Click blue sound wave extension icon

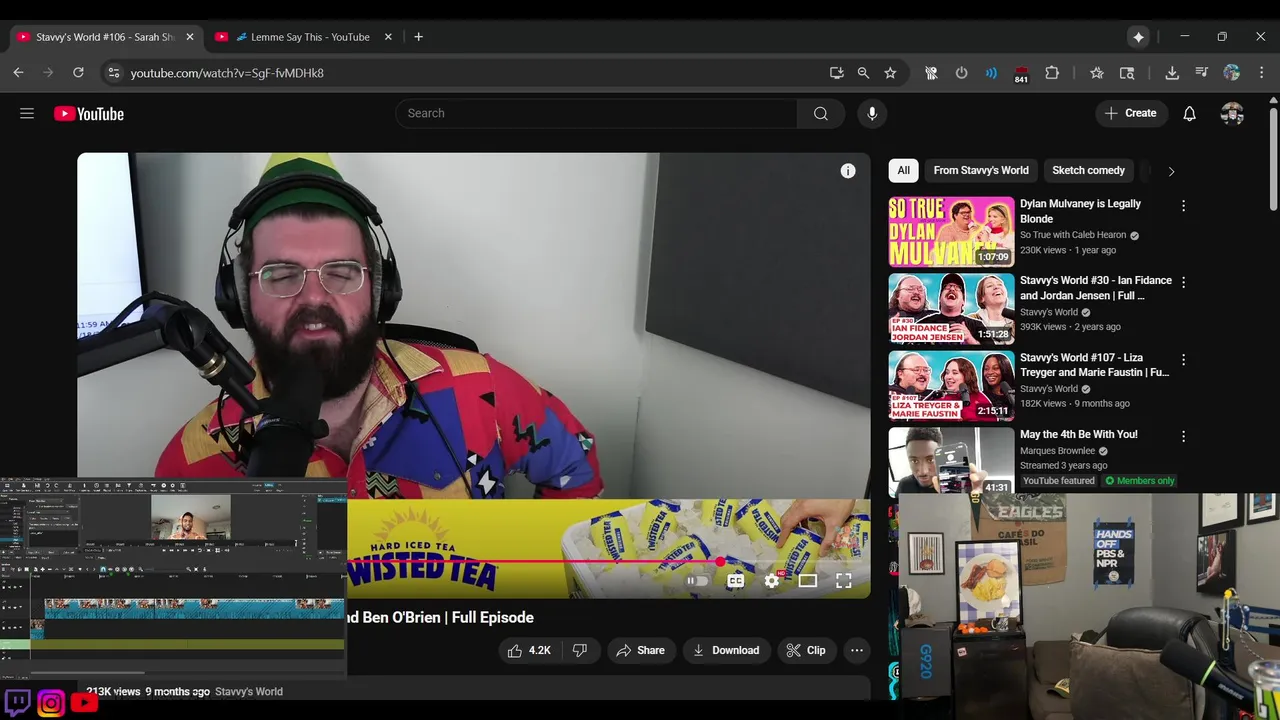click(x=991, y=73)
